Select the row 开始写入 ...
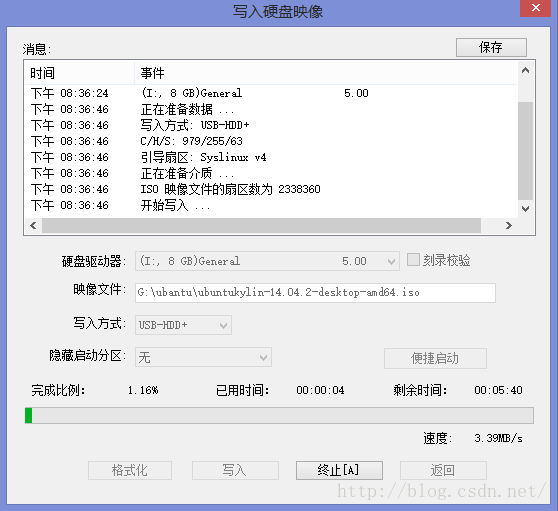 [271, 205]
